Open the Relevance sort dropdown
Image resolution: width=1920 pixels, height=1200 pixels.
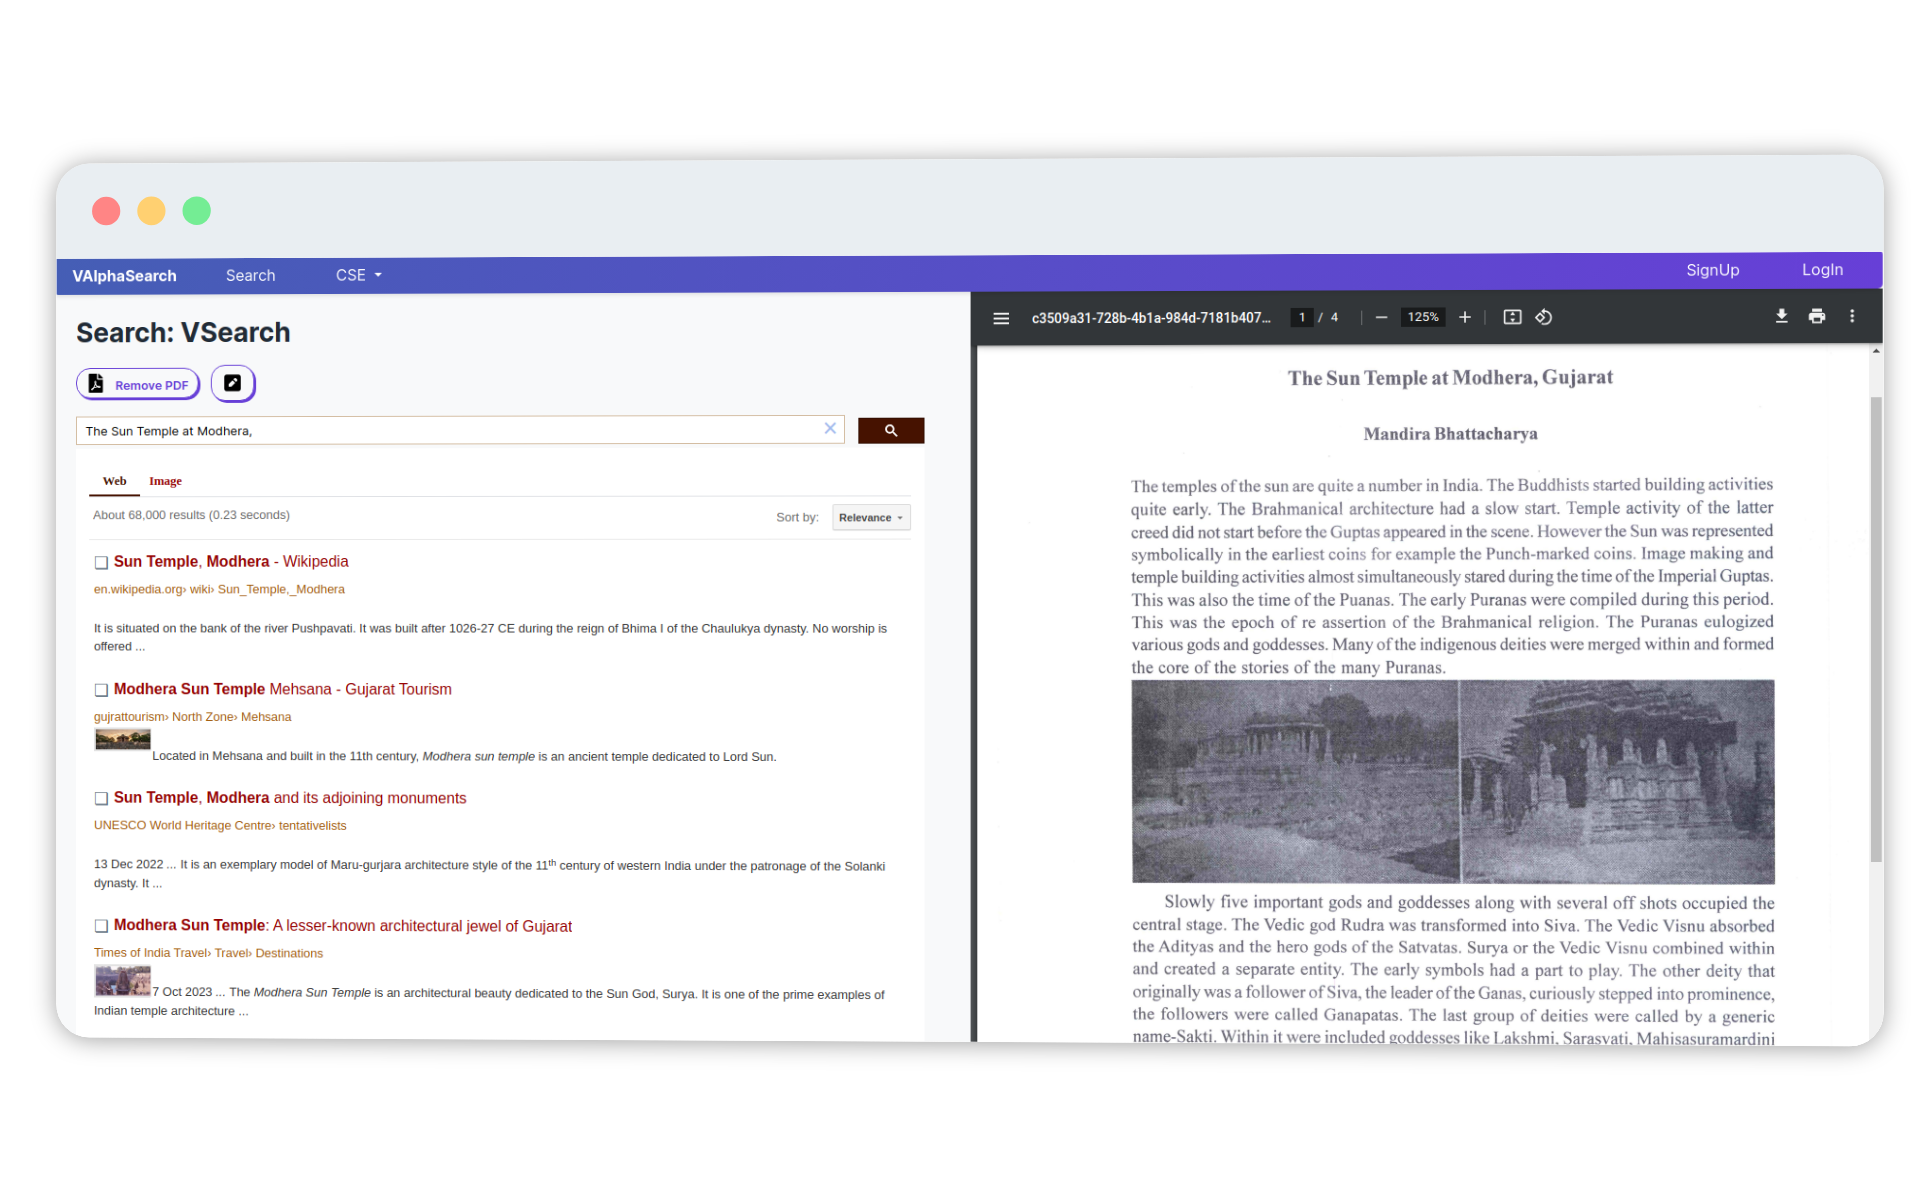[x=870, y=517]
